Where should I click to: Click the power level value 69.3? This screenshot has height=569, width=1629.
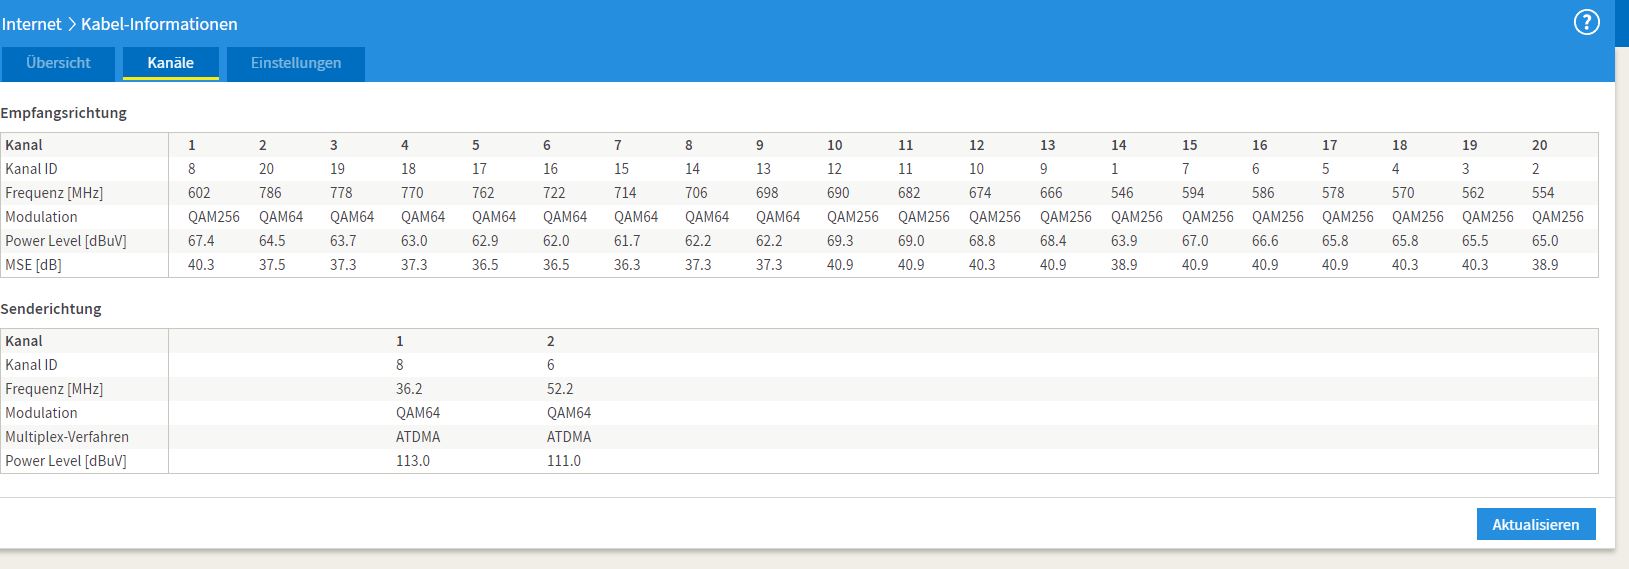pyautogui.click(x=840, y=241)
